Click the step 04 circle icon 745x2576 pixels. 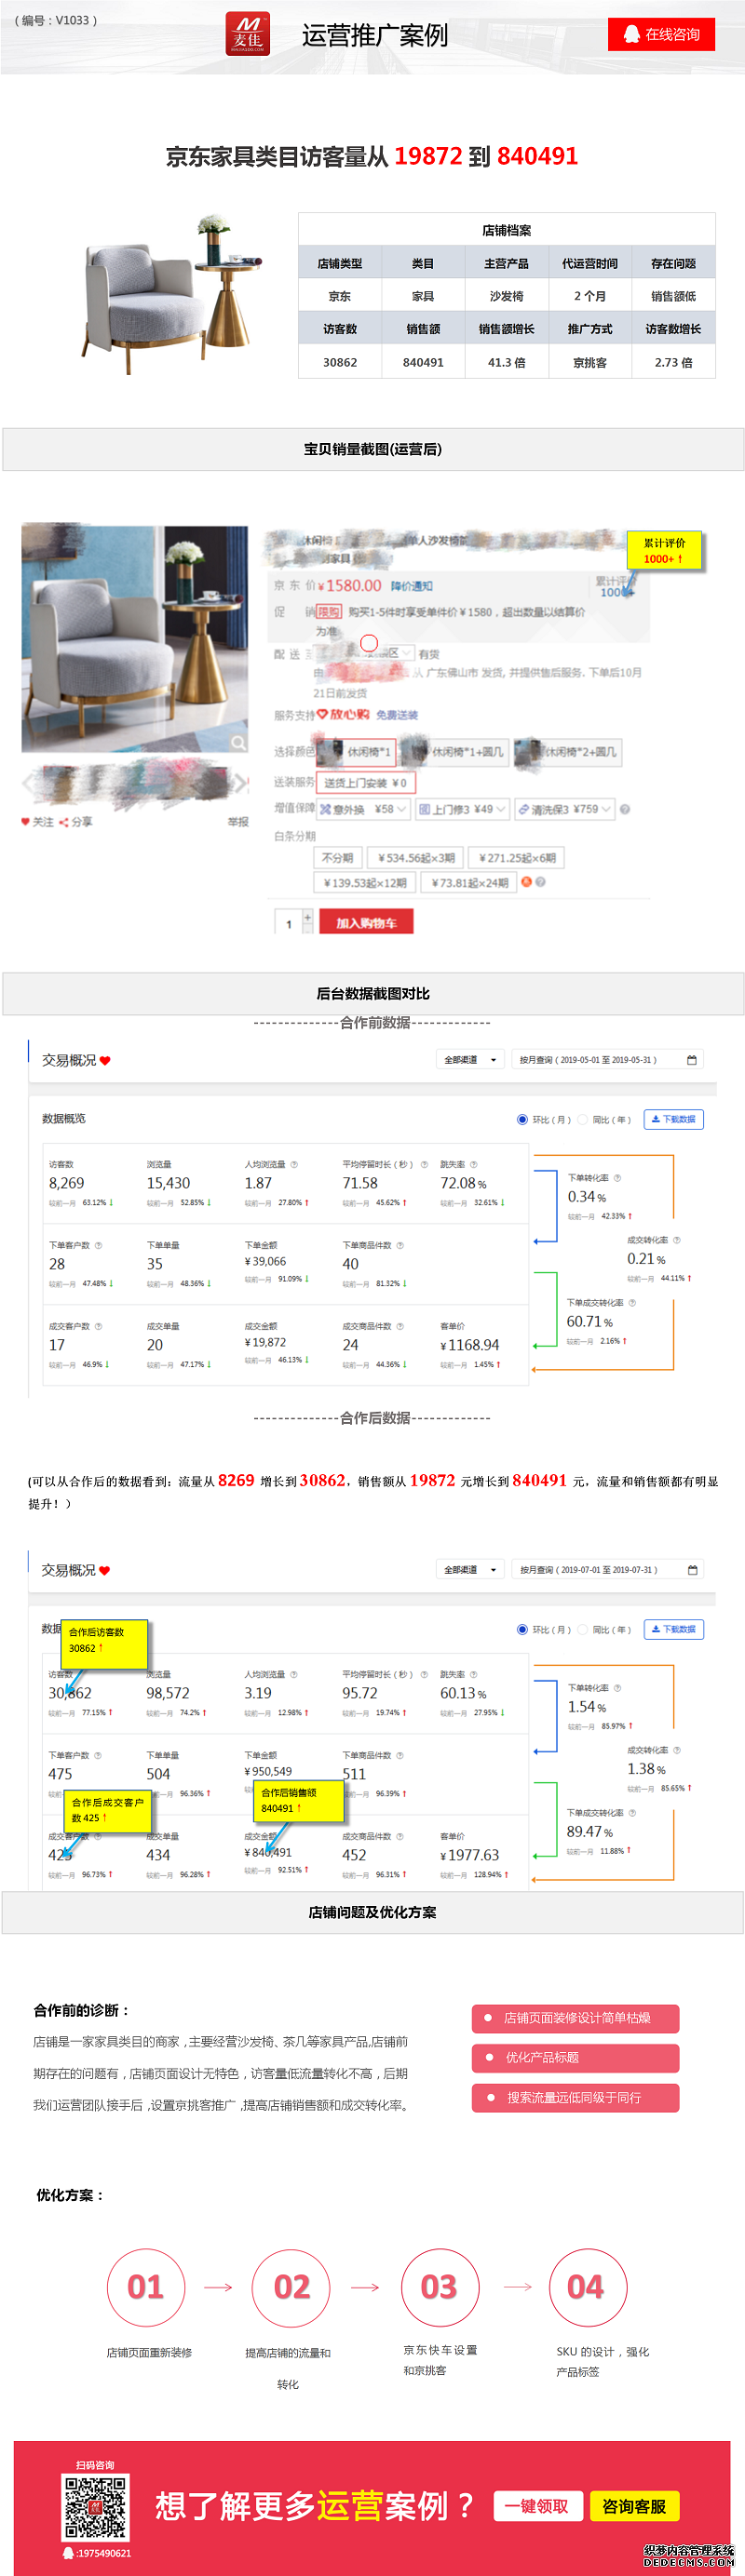(x=588, y=2288)
